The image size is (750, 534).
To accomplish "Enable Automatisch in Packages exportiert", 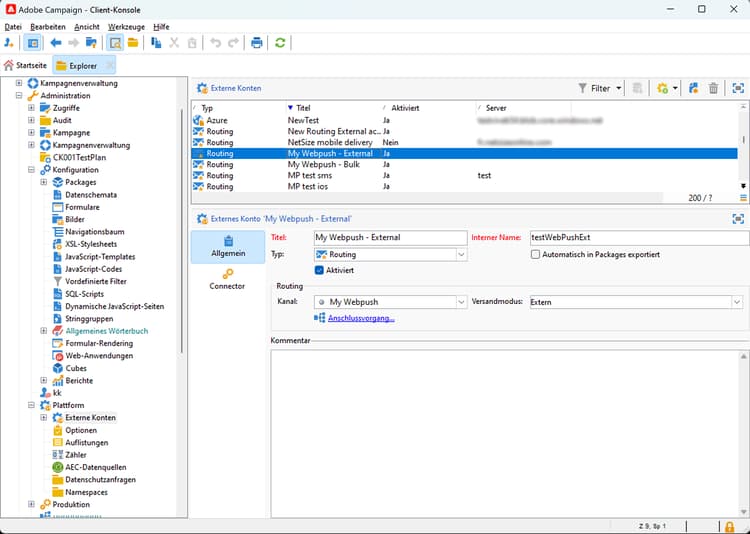I will tap(536, 255).
